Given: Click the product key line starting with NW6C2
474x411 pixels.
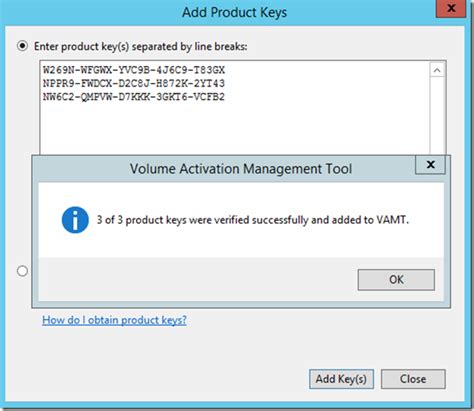Looking at the screenshot, I should pos(134,97).
